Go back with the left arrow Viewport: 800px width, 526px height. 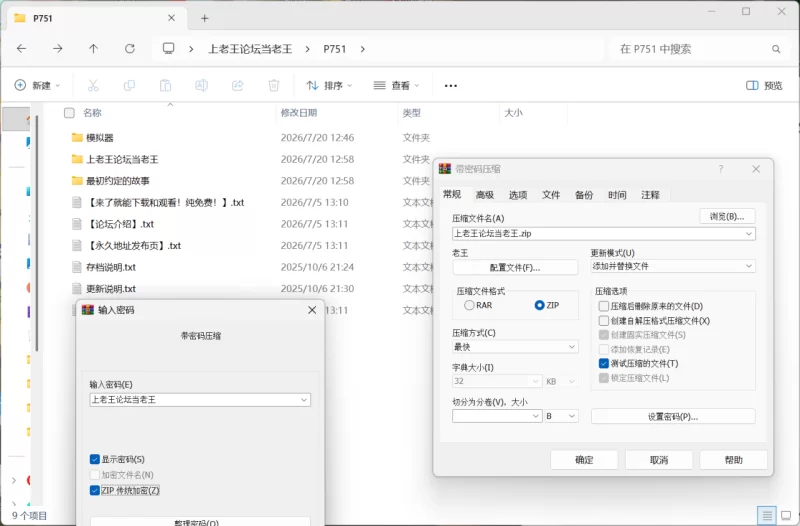tap(21, 48)
